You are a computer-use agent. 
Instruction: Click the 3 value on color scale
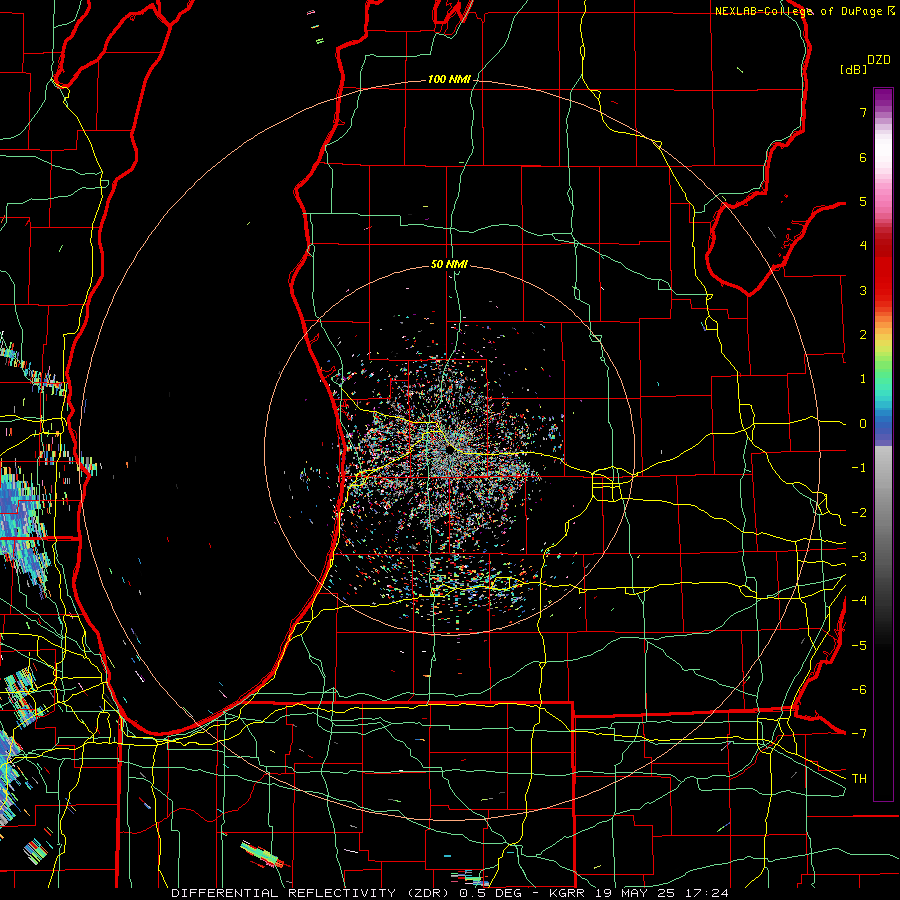(x=863, y=290)
